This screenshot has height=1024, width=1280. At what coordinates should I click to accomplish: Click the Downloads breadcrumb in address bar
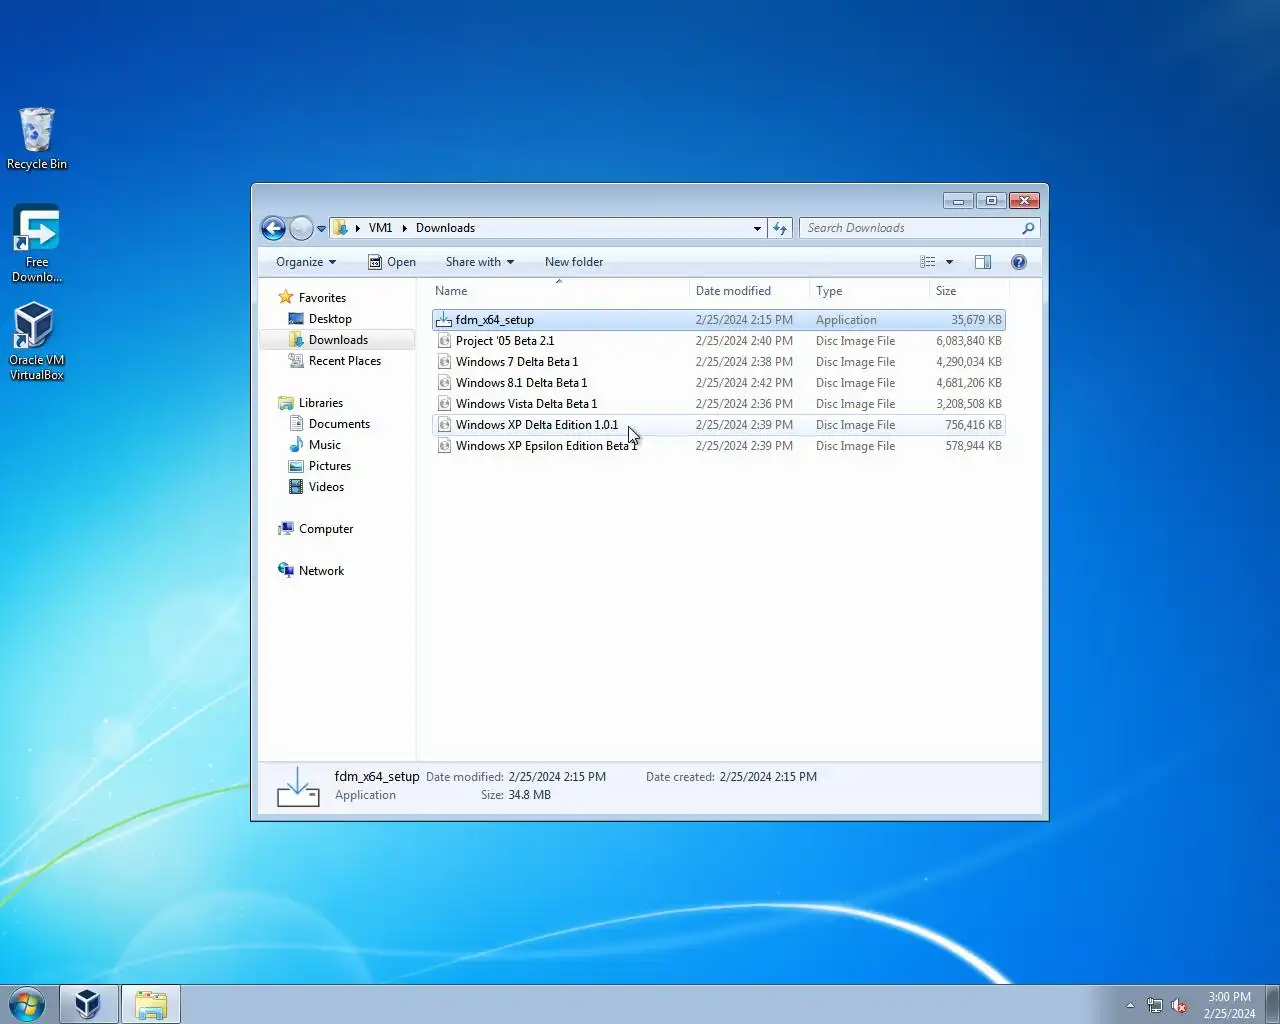tap(445, 228)
